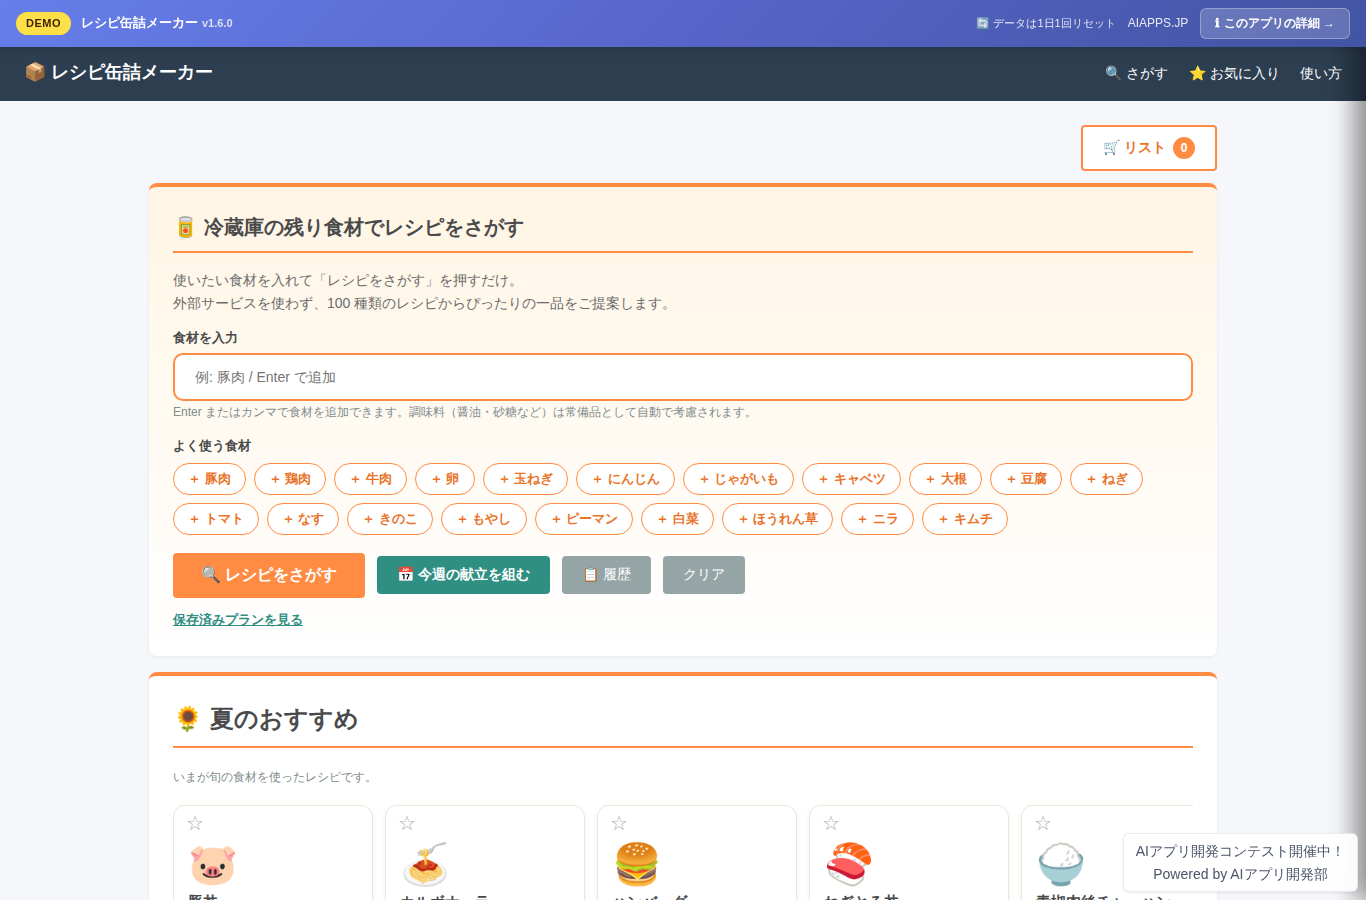Open the 保存済みプランを見る link
The width and height of the screenshot is (1366, 900).
pyautogui.click(x=238, y=620)
